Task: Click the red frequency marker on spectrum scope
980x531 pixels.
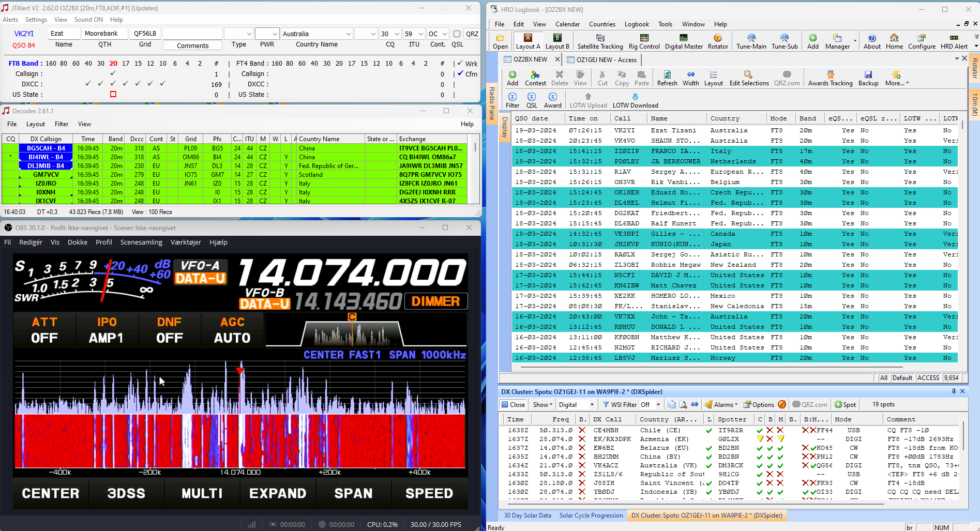Action: coord(240,370)
